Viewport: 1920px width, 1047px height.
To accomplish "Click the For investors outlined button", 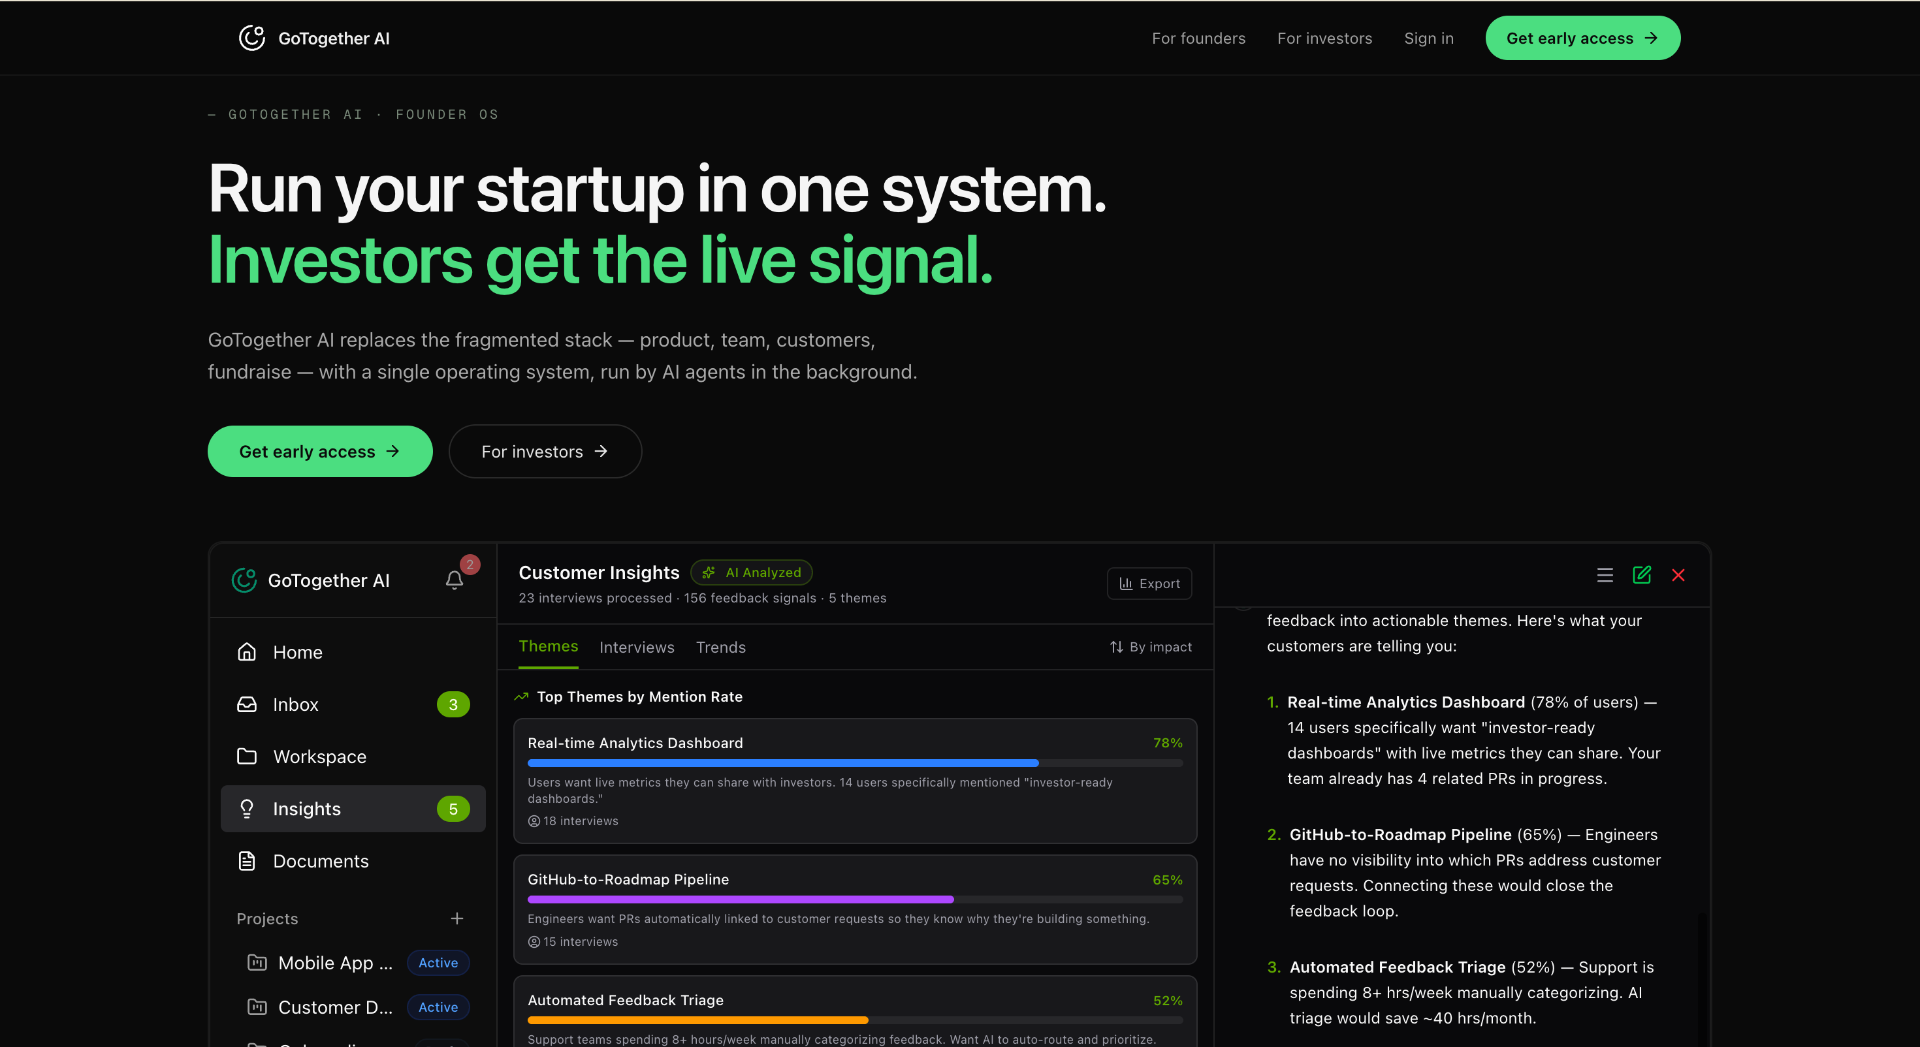I will [545, 451].
